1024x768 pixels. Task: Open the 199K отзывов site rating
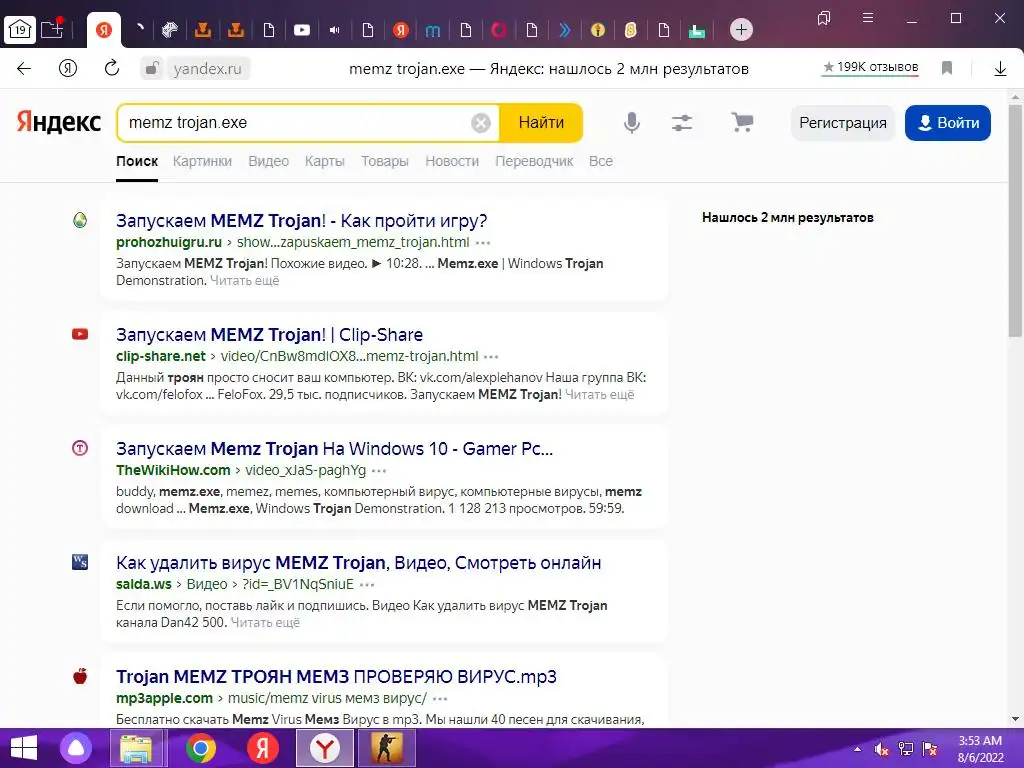870,67
